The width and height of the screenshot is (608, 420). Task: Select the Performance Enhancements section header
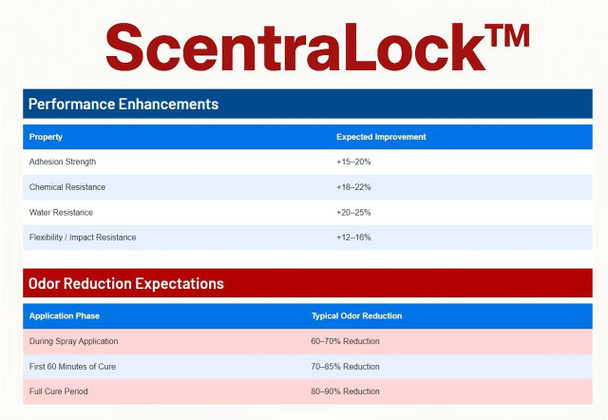click(x=123, y=104)
